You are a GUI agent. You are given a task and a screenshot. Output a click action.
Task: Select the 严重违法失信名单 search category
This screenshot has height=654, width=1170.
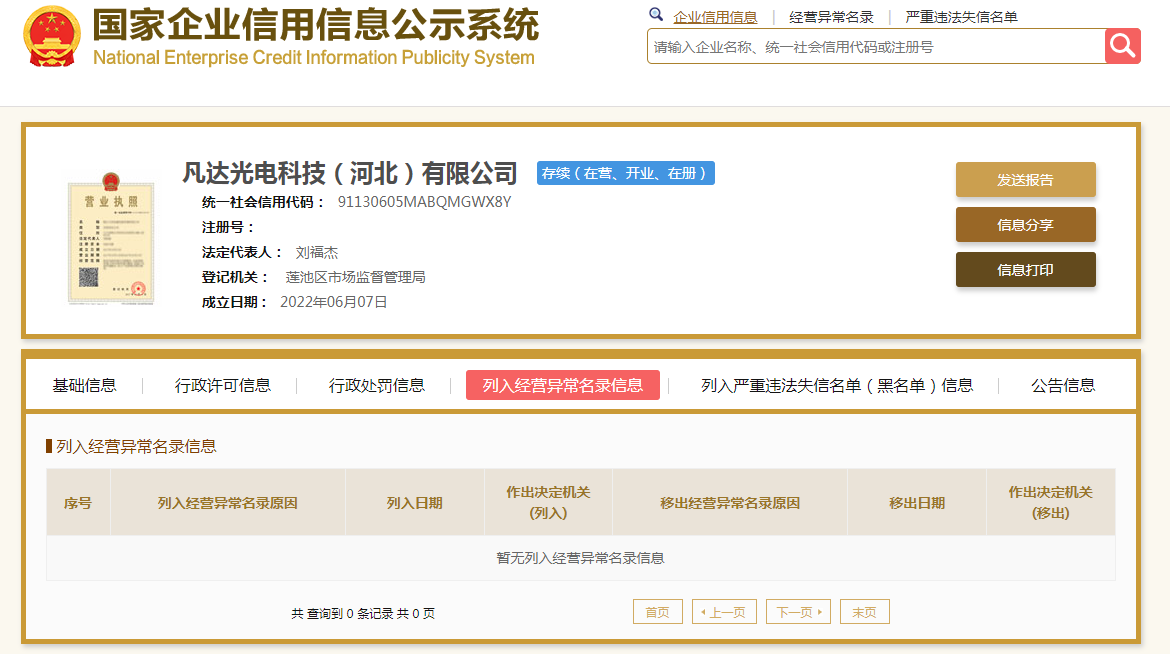[961, 16]
